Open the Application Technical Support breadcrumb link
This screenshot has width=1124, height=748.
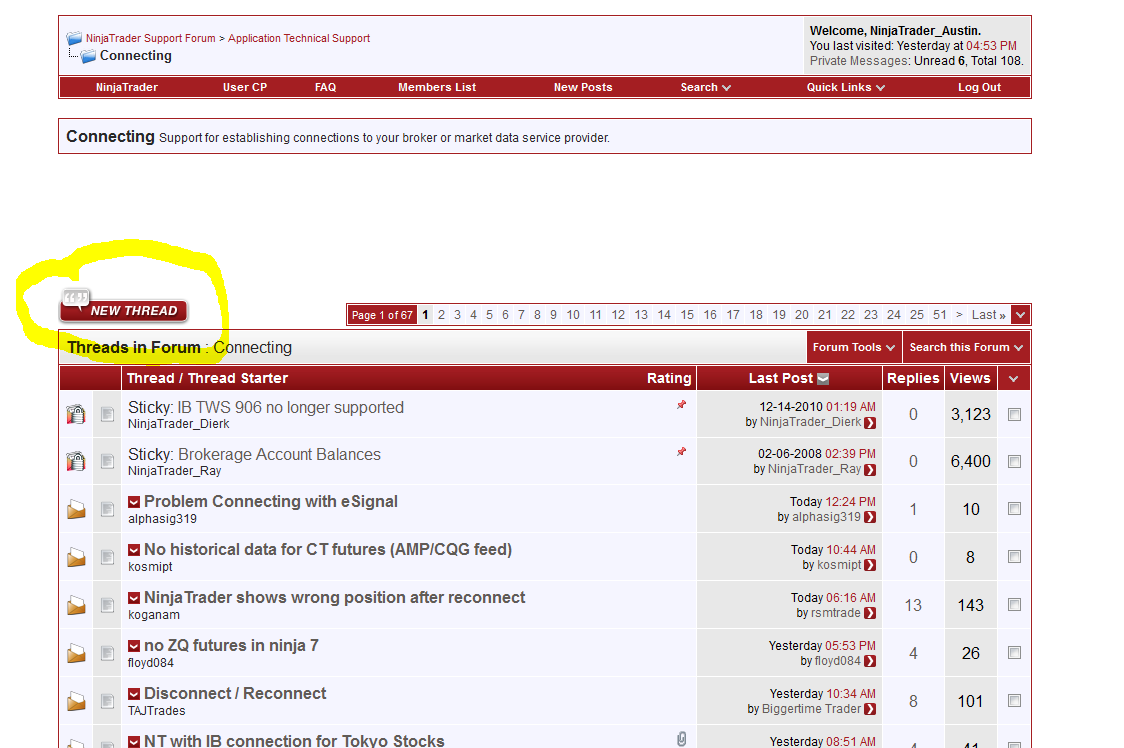pyautogui.click(x=299, y=38)
